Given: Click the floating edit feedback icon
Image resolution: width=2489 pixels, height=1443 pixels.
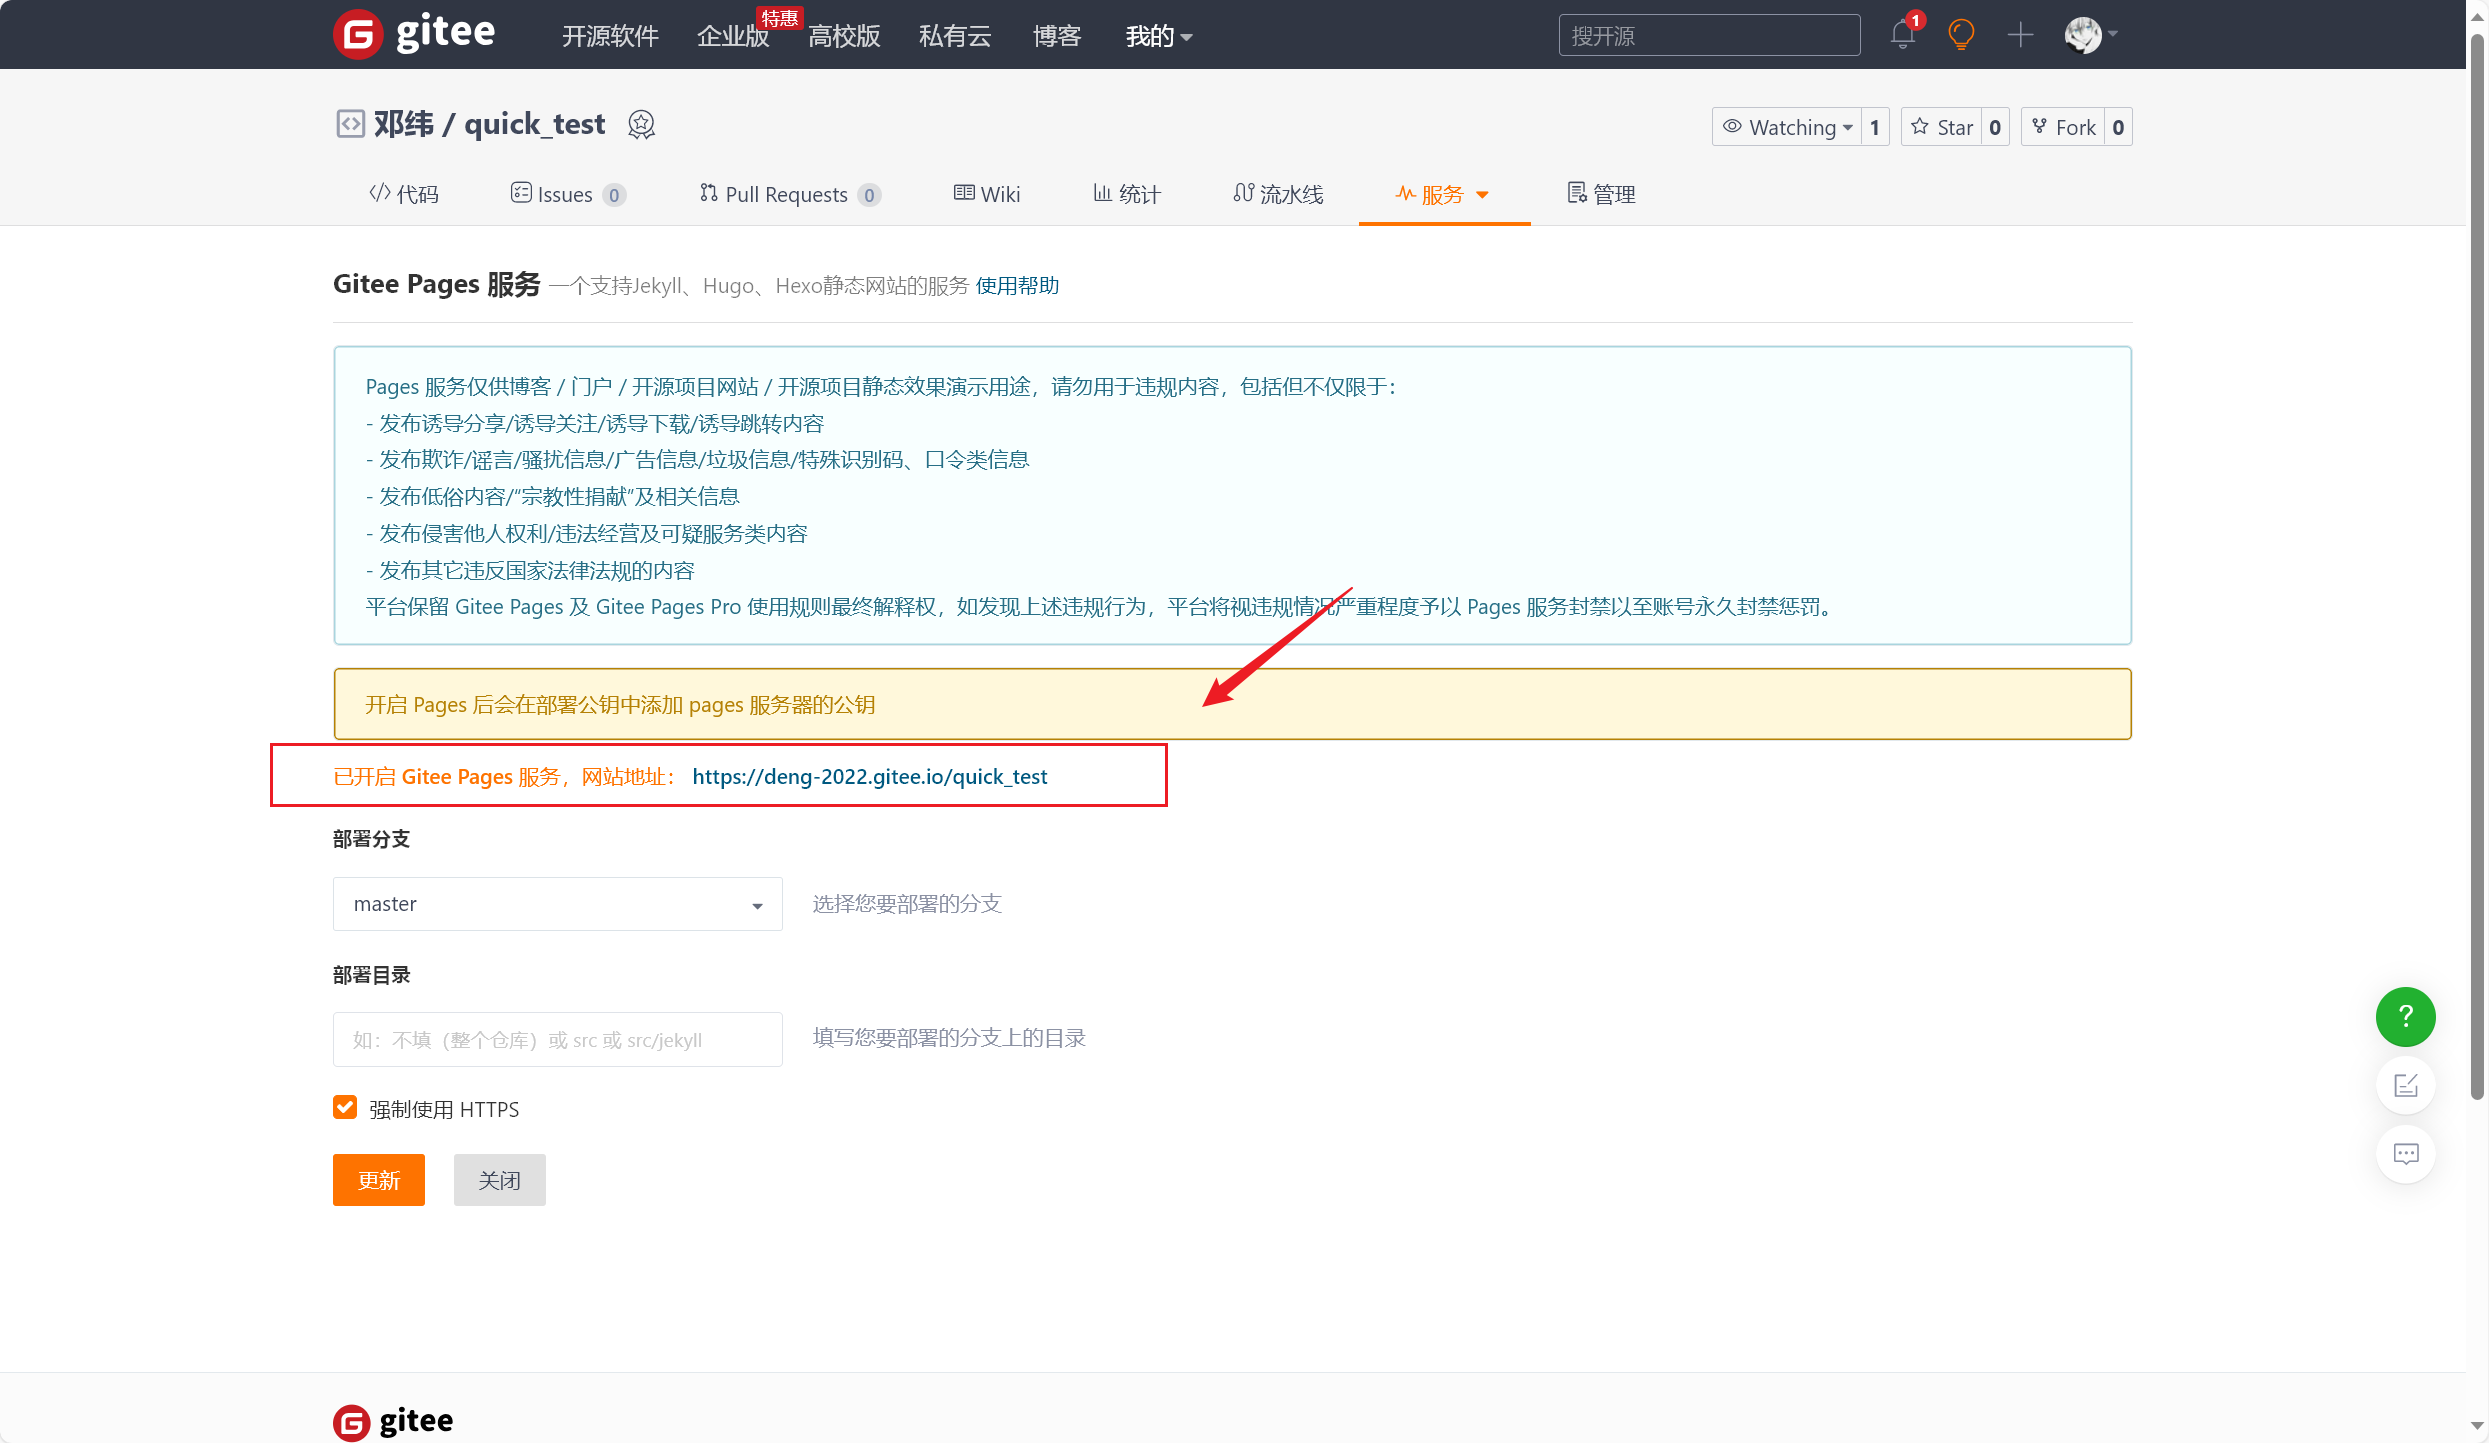Looking at the screenshot, I should (x=2405, y=1085).
